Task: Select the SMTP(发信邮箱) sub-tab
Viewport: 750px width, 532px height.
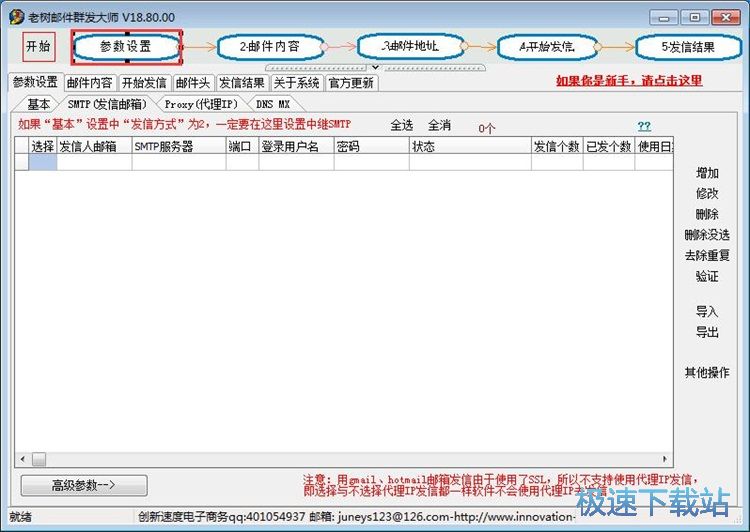Action: (x=107, y=104)
